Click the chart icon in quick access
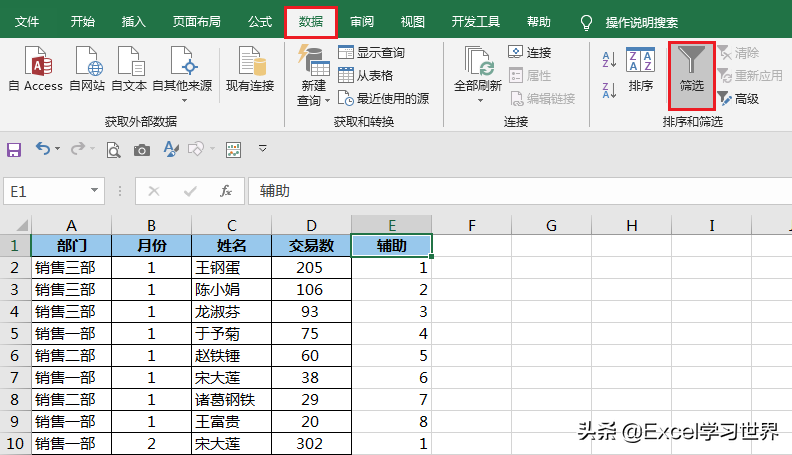The image size is (792, 455). pos(233,149)
